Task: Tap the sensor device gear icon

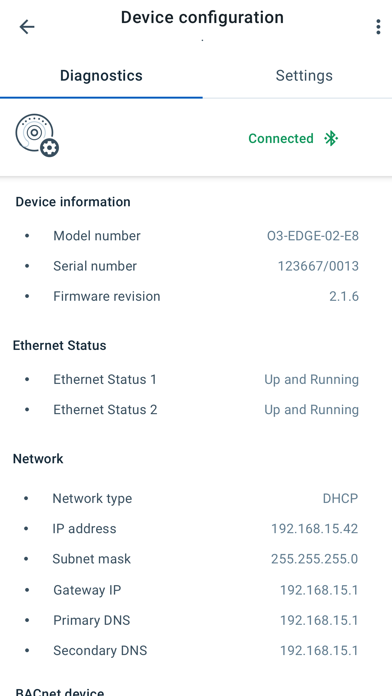Action: tap(37, 135)
